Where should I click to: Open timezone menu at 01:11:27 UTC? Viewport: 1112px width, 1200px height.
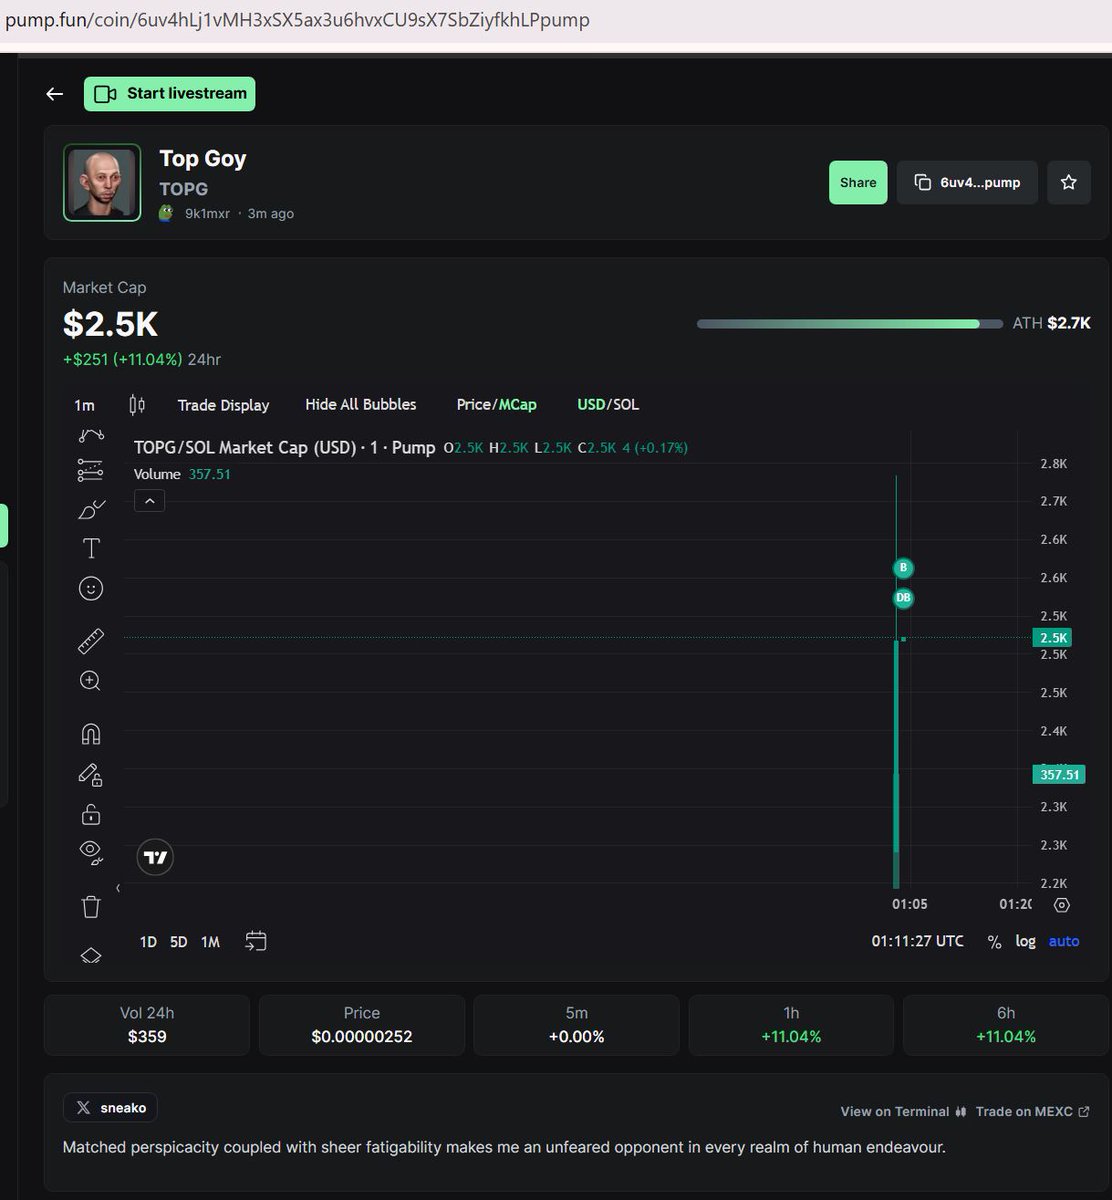point(918,941)
